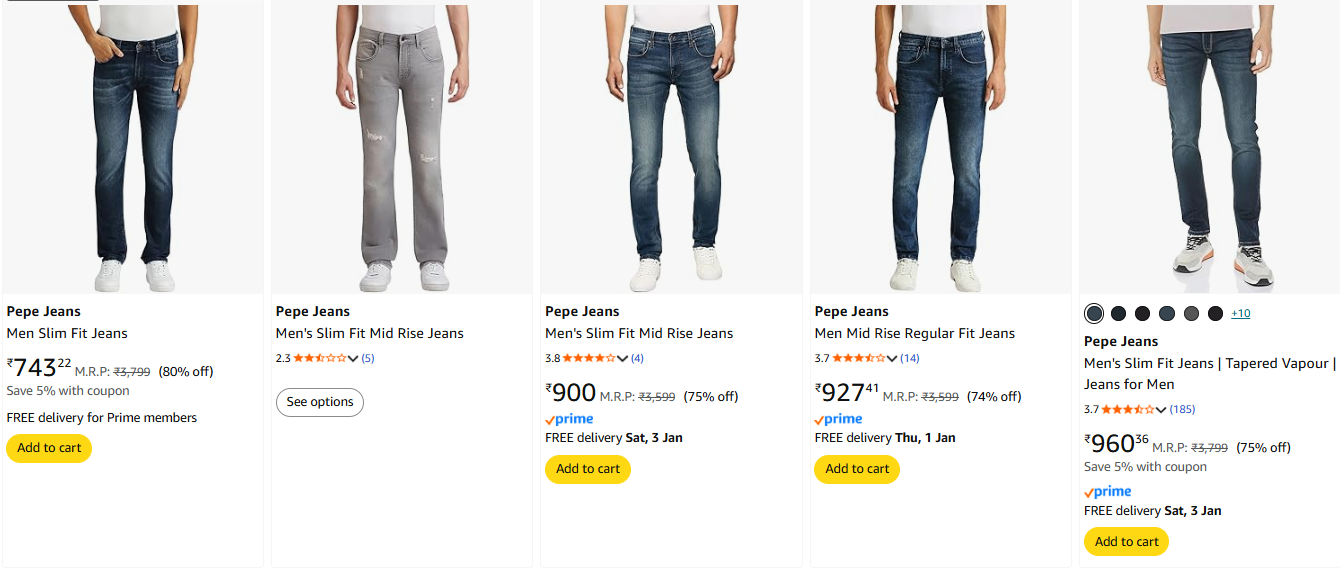Open the Men Mid Rise Regular Fit Jeans title
The height and width of the screenshot is (573, 1340).
(x=914, y=333)
